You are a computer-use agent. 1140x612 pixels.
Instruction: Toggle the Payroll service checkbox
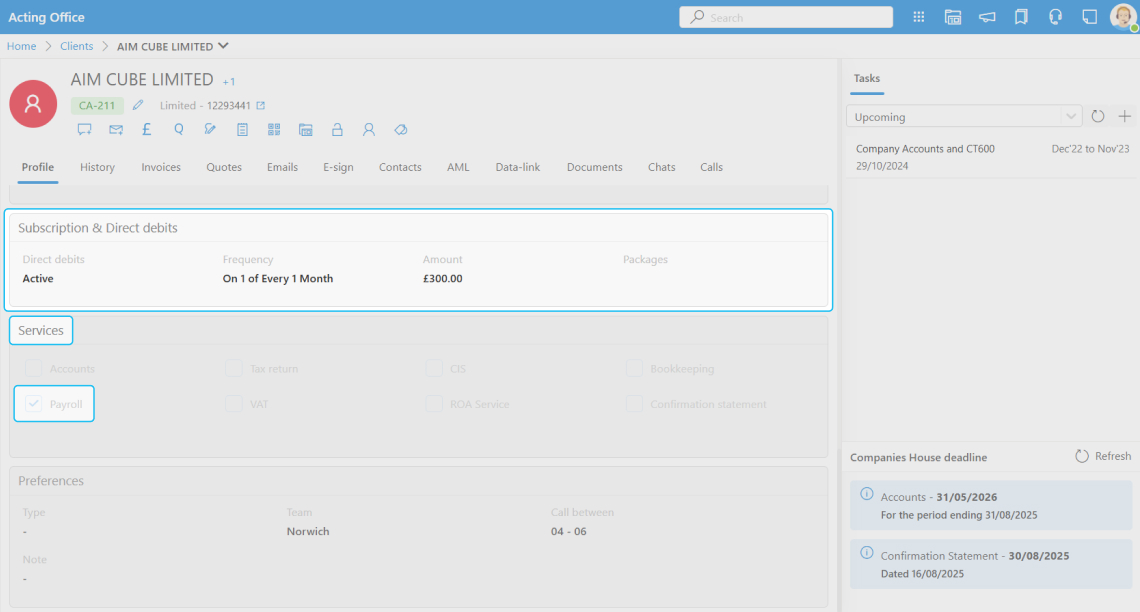[34, 404]
